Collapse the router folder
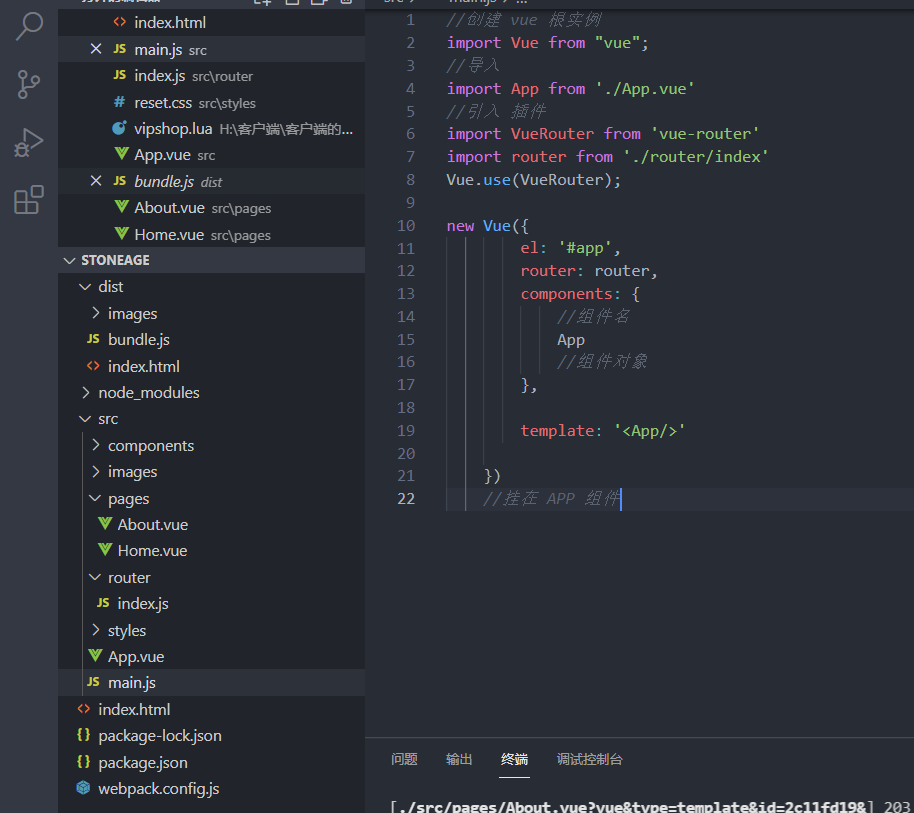Screen dimensions: 914x813 212,578
